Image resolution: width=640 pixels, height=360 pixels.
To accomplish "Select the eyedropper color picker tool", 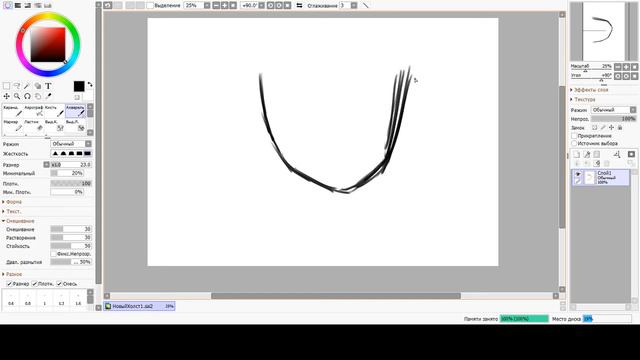I will pos(48,96).
